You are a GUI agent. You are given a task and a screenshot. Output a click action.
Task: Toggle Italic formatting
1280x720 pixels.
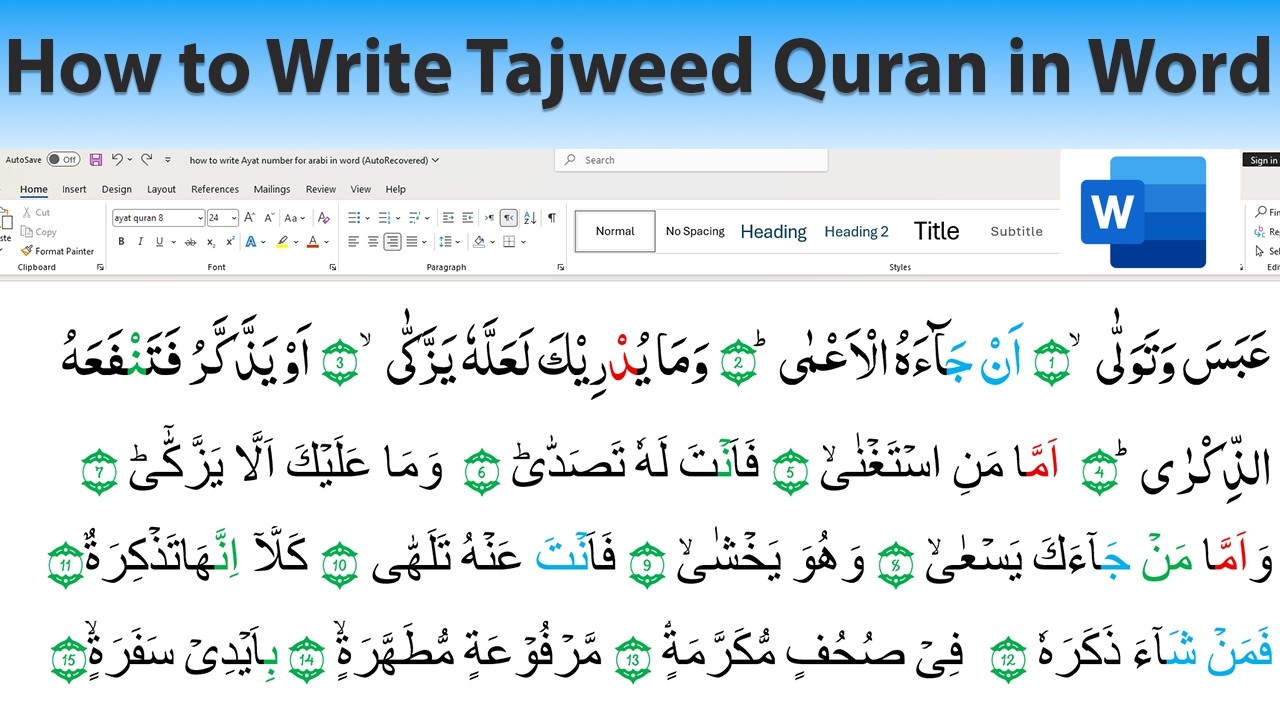pyautogui.click(x=140, y=241)
